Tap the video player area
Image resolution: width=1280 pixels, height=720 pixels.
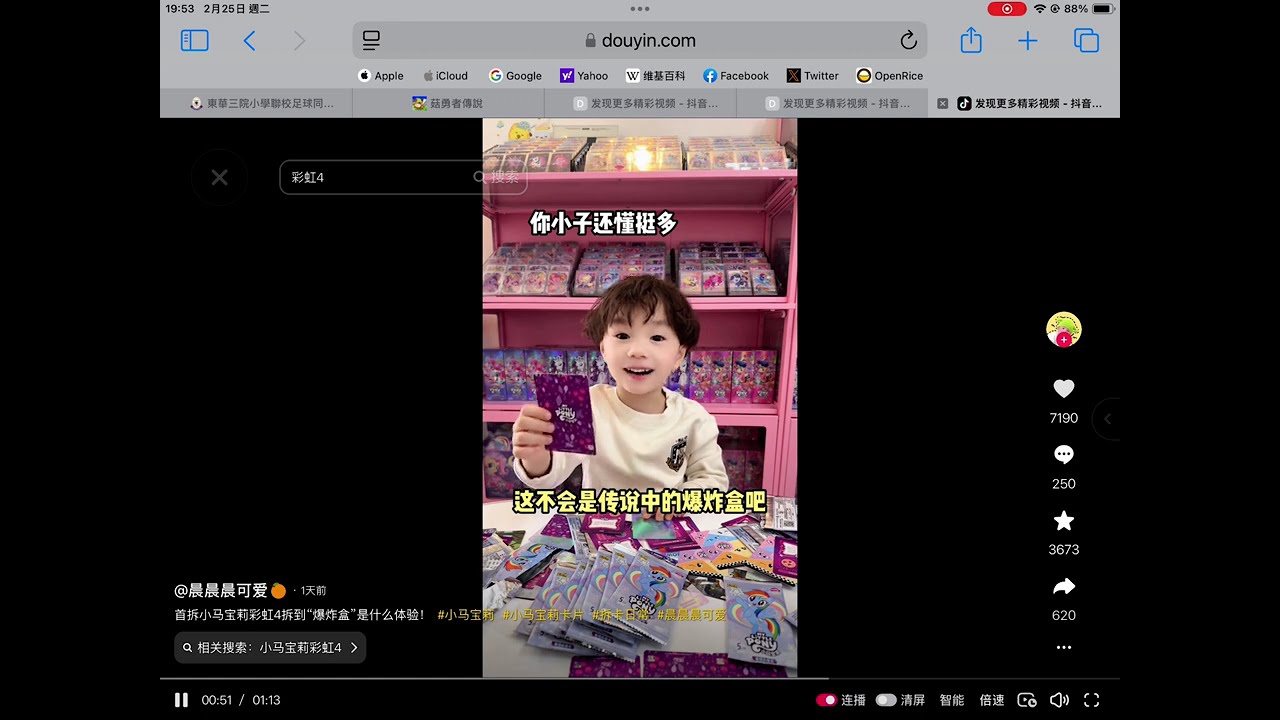pyautogui.click(x=640, y=397)
